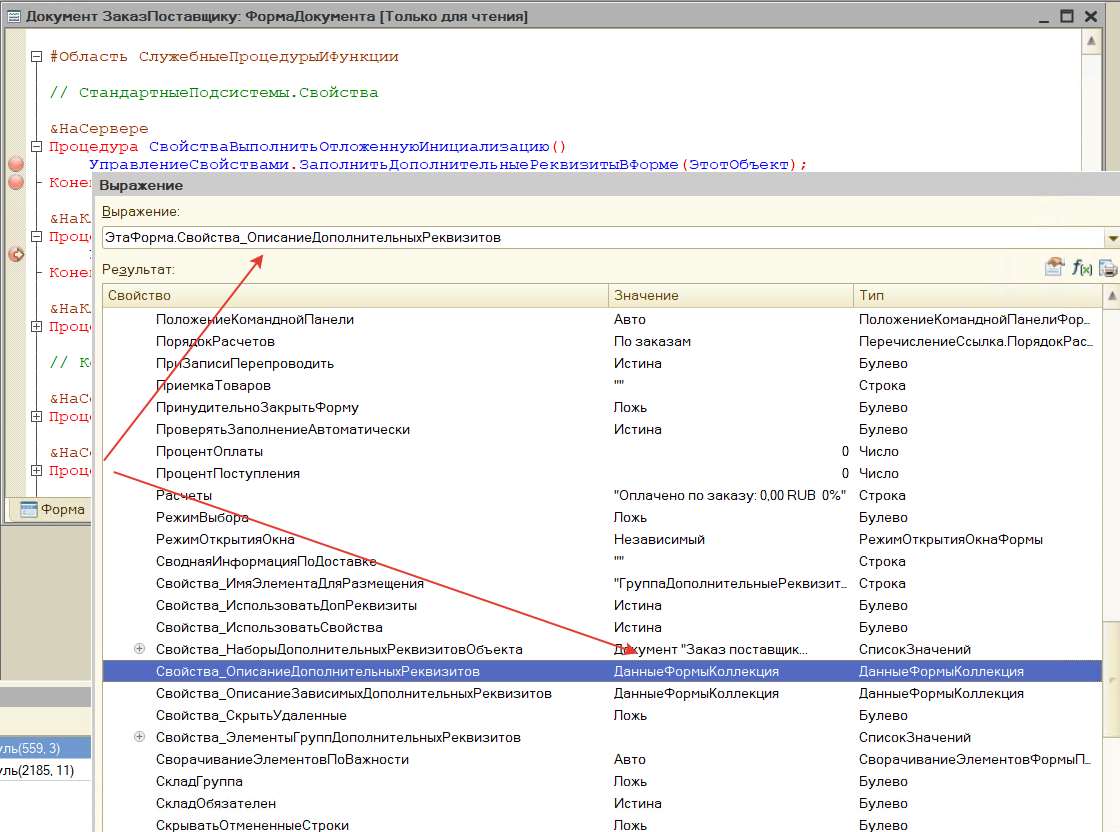Select Свойства_ИспользоватьДопРеквизиты row
Image resolution: width=1120 pixels, height=832 pixels.
point(602,606)
